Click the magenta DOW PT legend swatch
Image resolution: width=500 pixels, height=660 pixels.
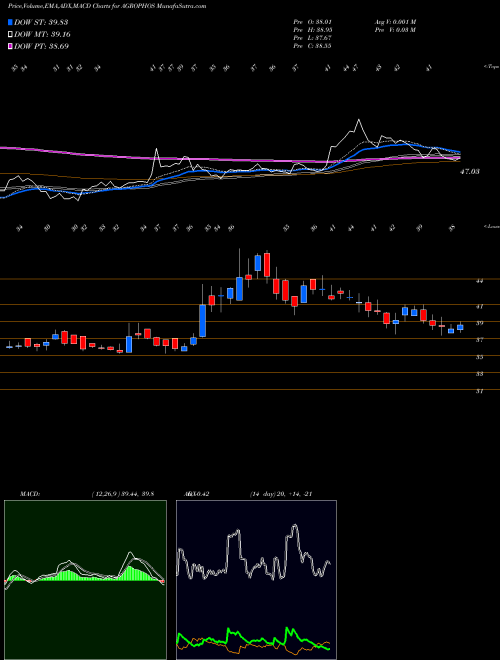(10, 46)
